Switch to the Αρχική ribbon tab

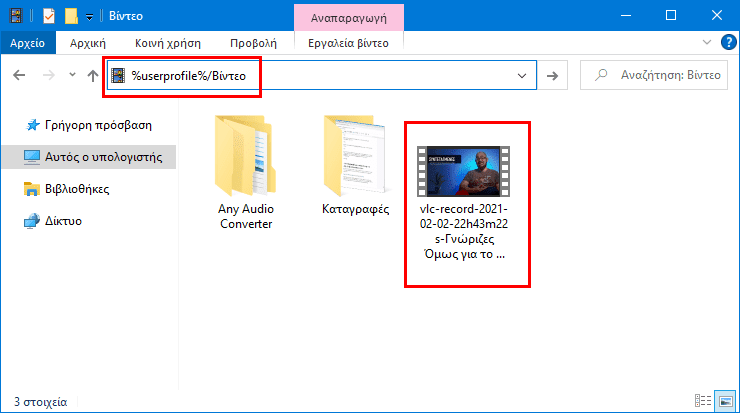88,43
